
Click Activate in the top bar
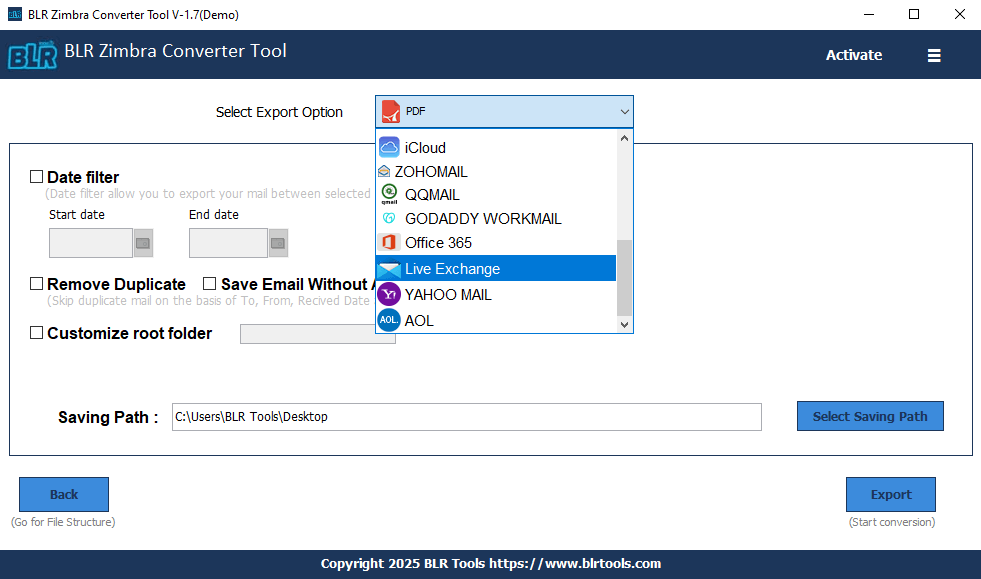854,56
